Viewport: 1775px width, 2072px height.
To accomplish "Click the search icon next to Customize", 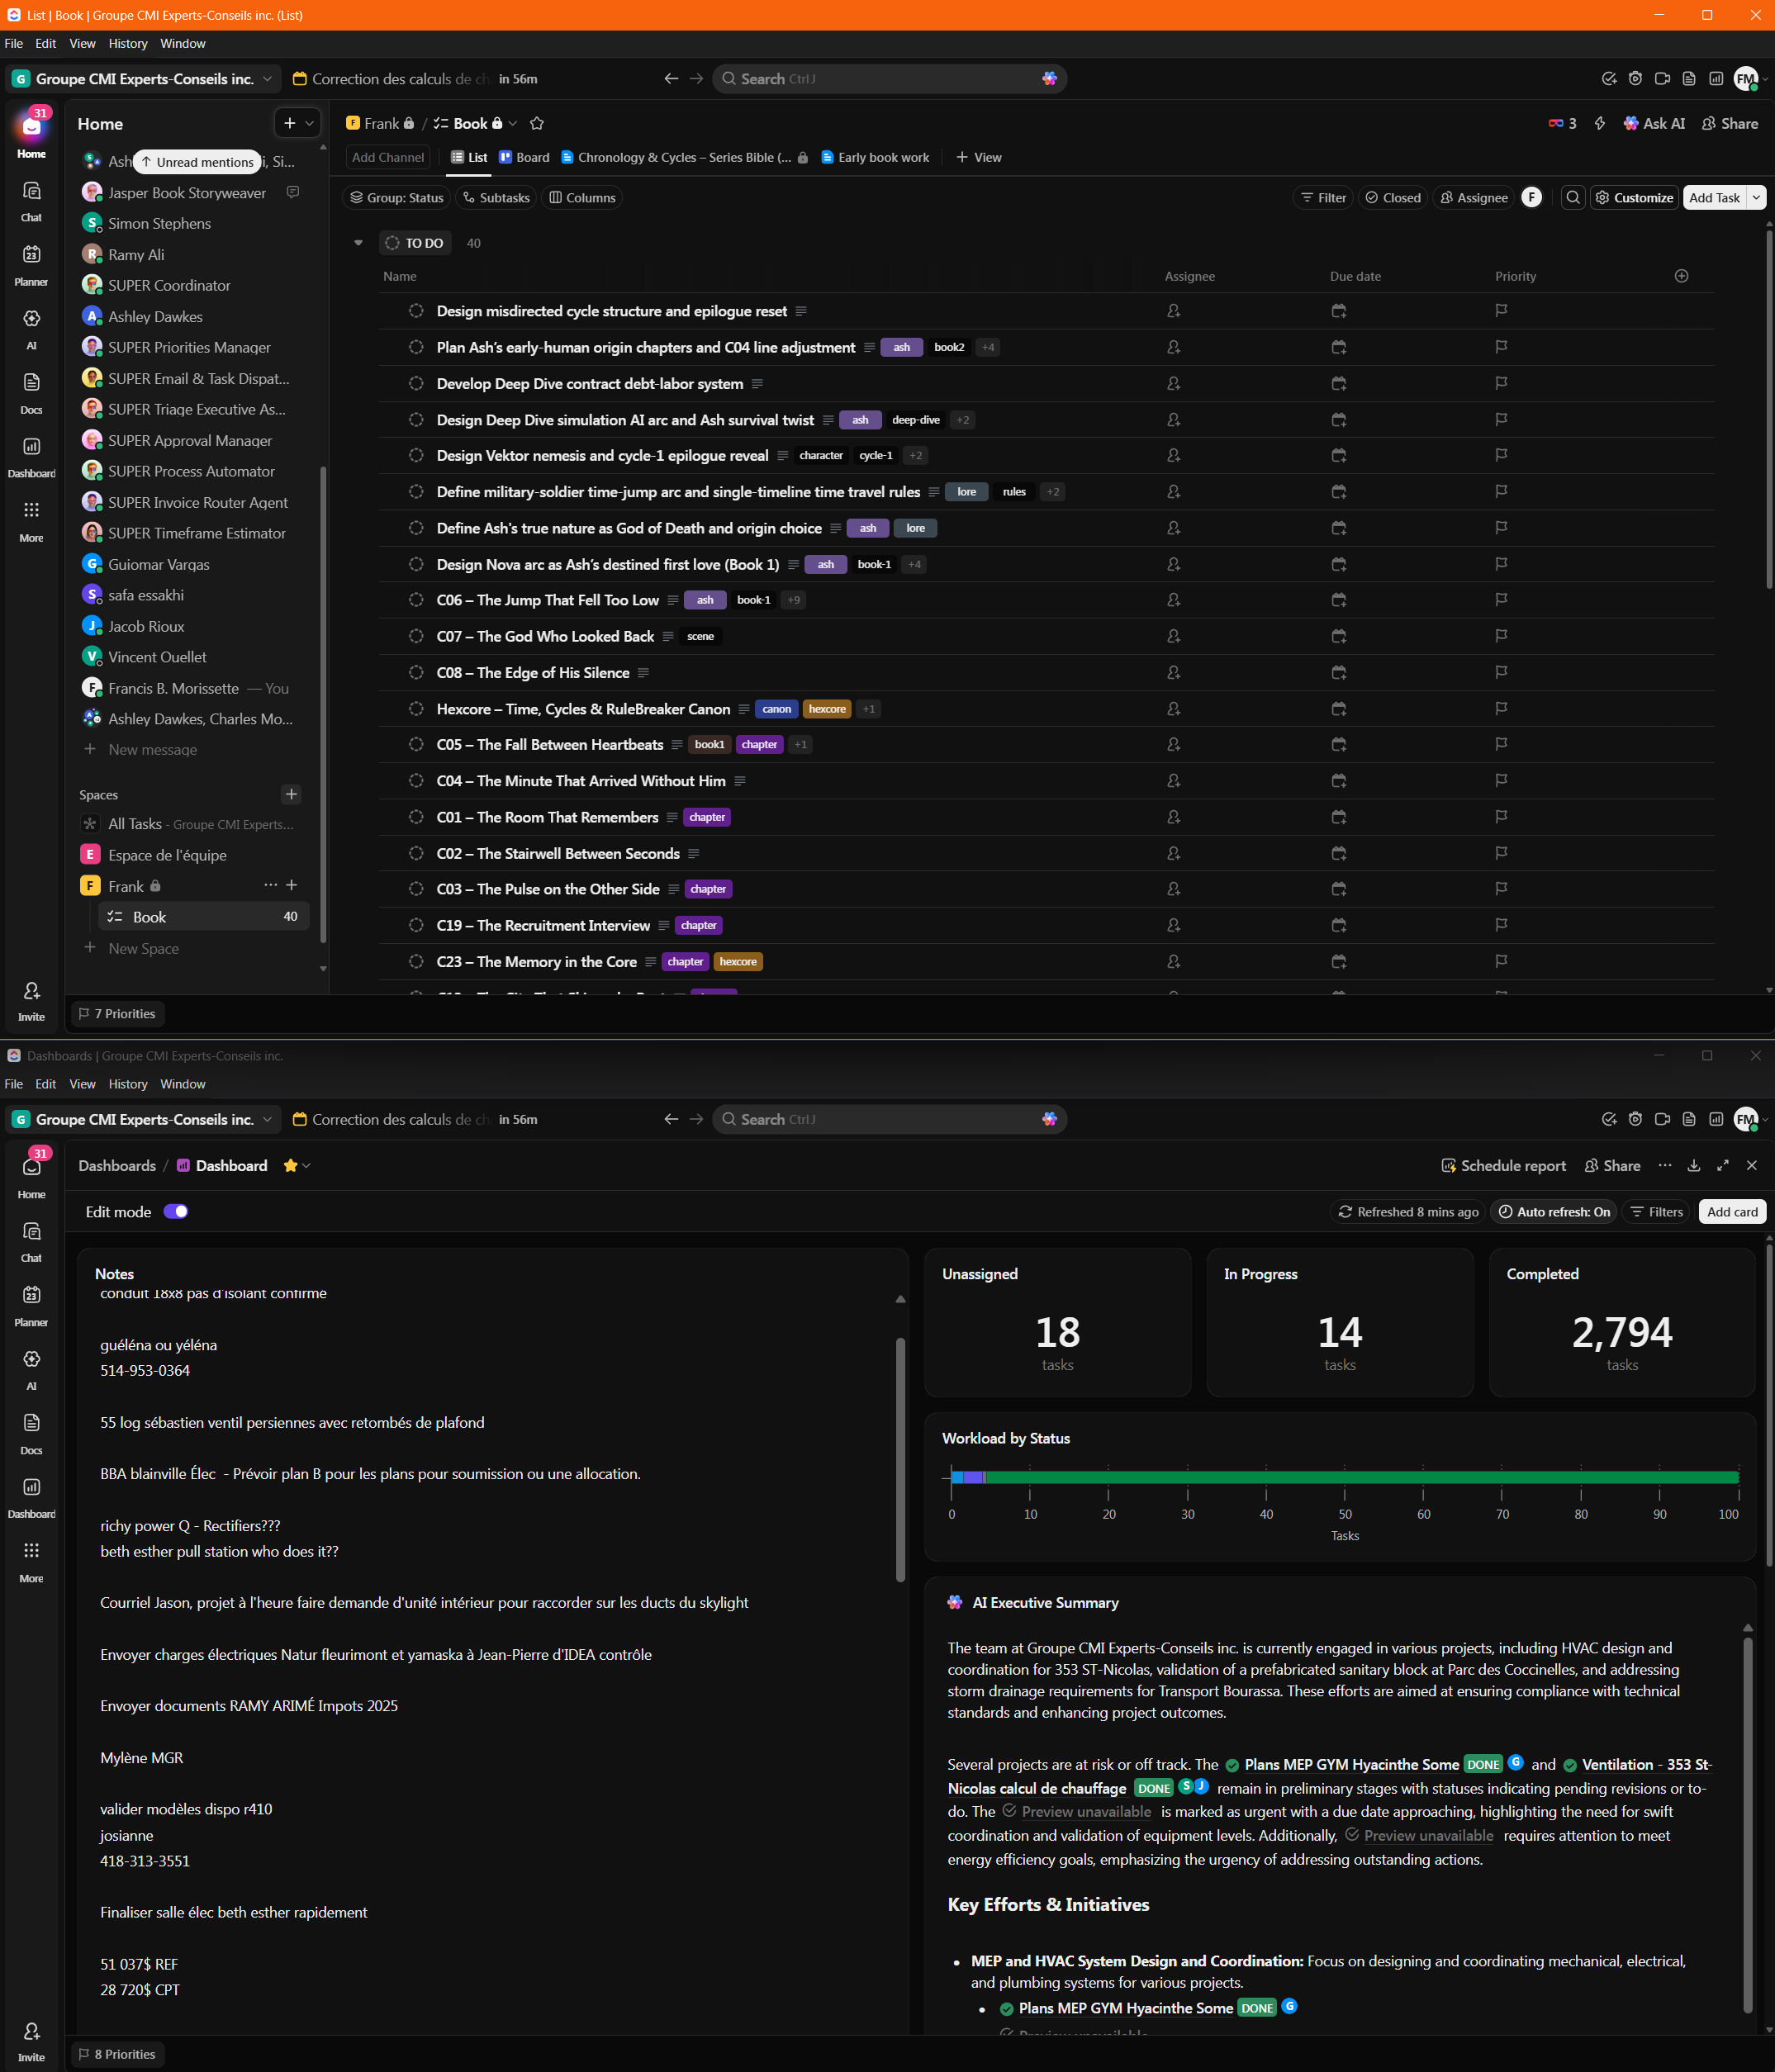I will (x=1572, y=197).
